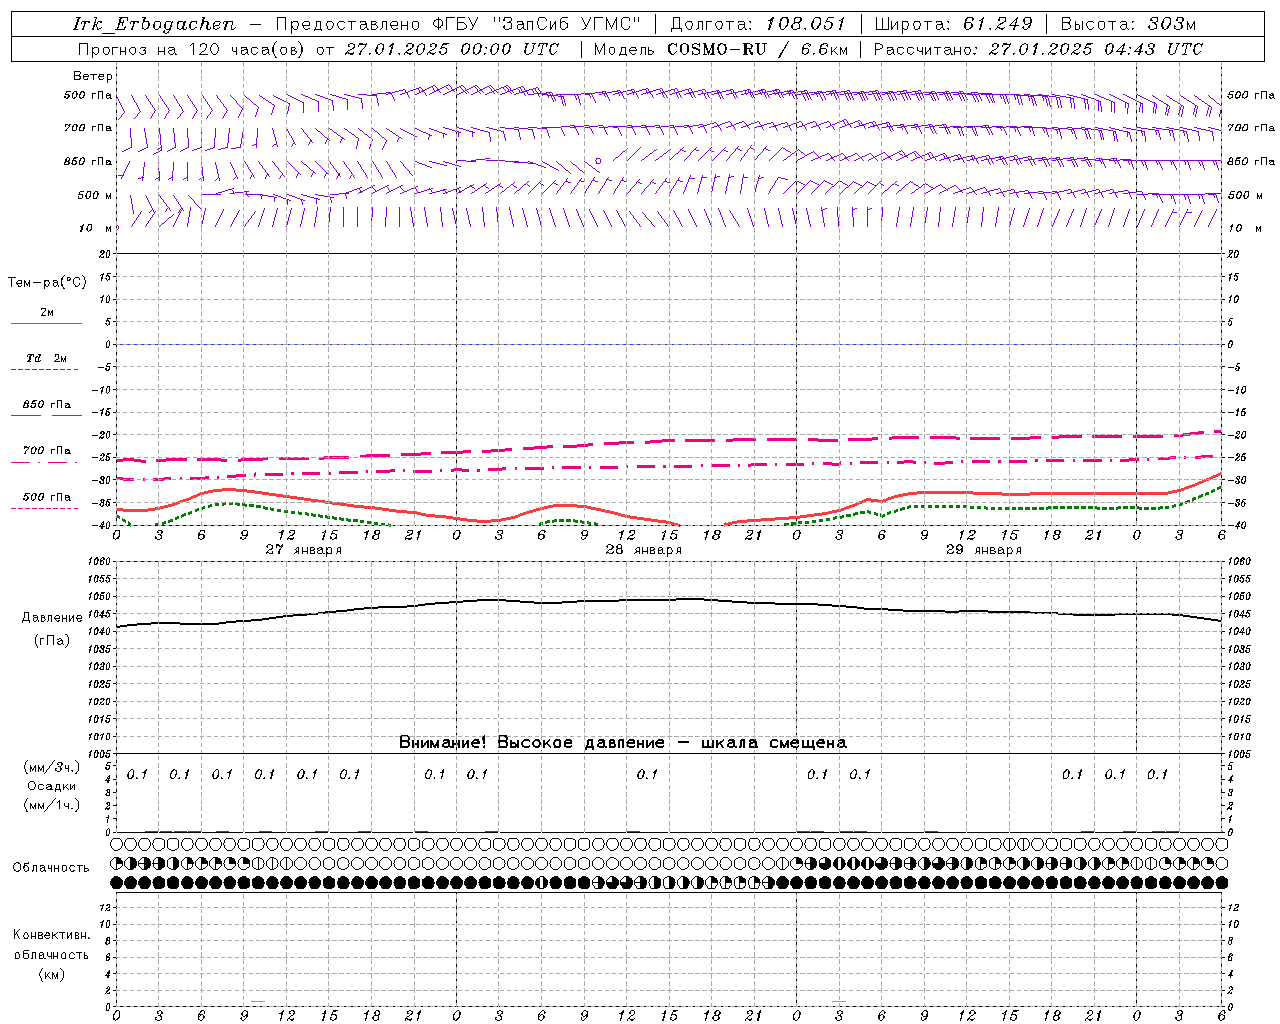Click the Конвективн. облачность label
Viewport: 1280px width, 1024px height.
51,944
